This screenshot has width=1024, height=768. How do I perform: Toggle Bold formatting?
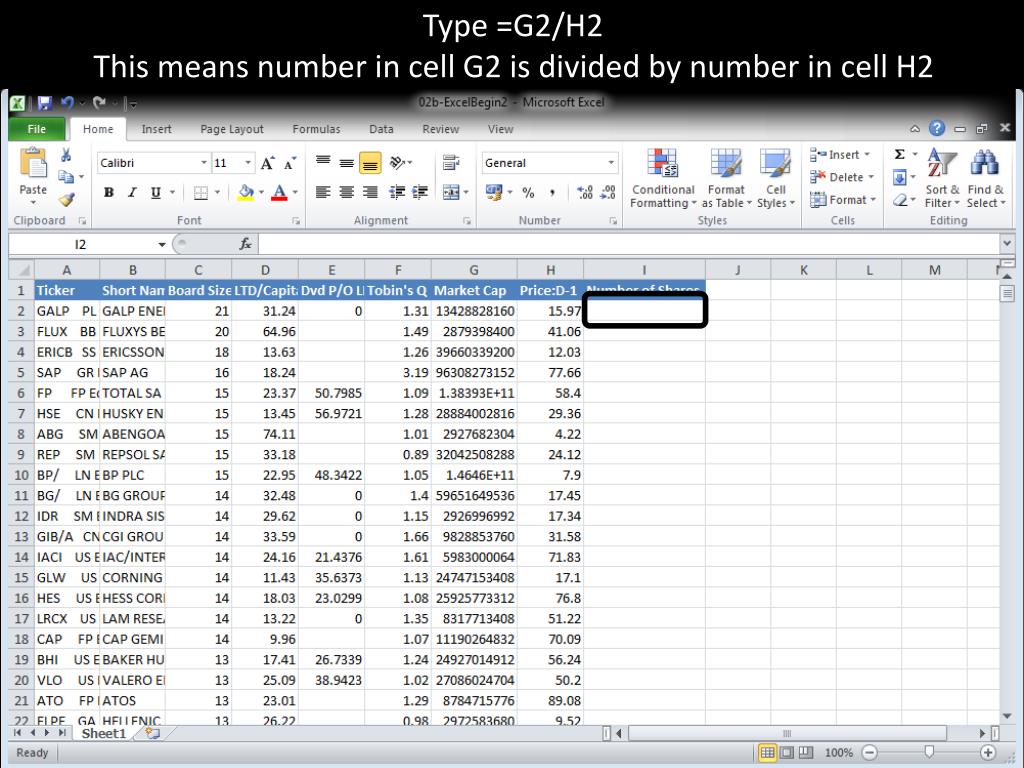(x=109, y=193)
